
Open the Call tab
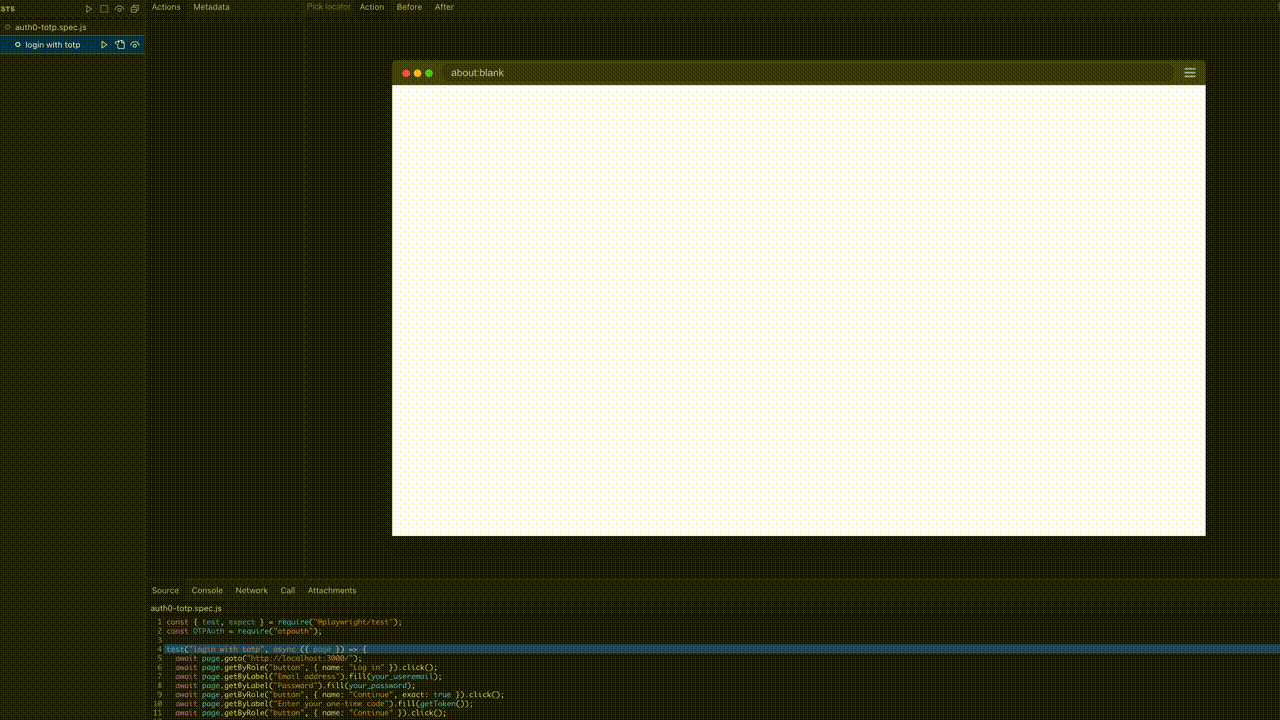point(287,590)
